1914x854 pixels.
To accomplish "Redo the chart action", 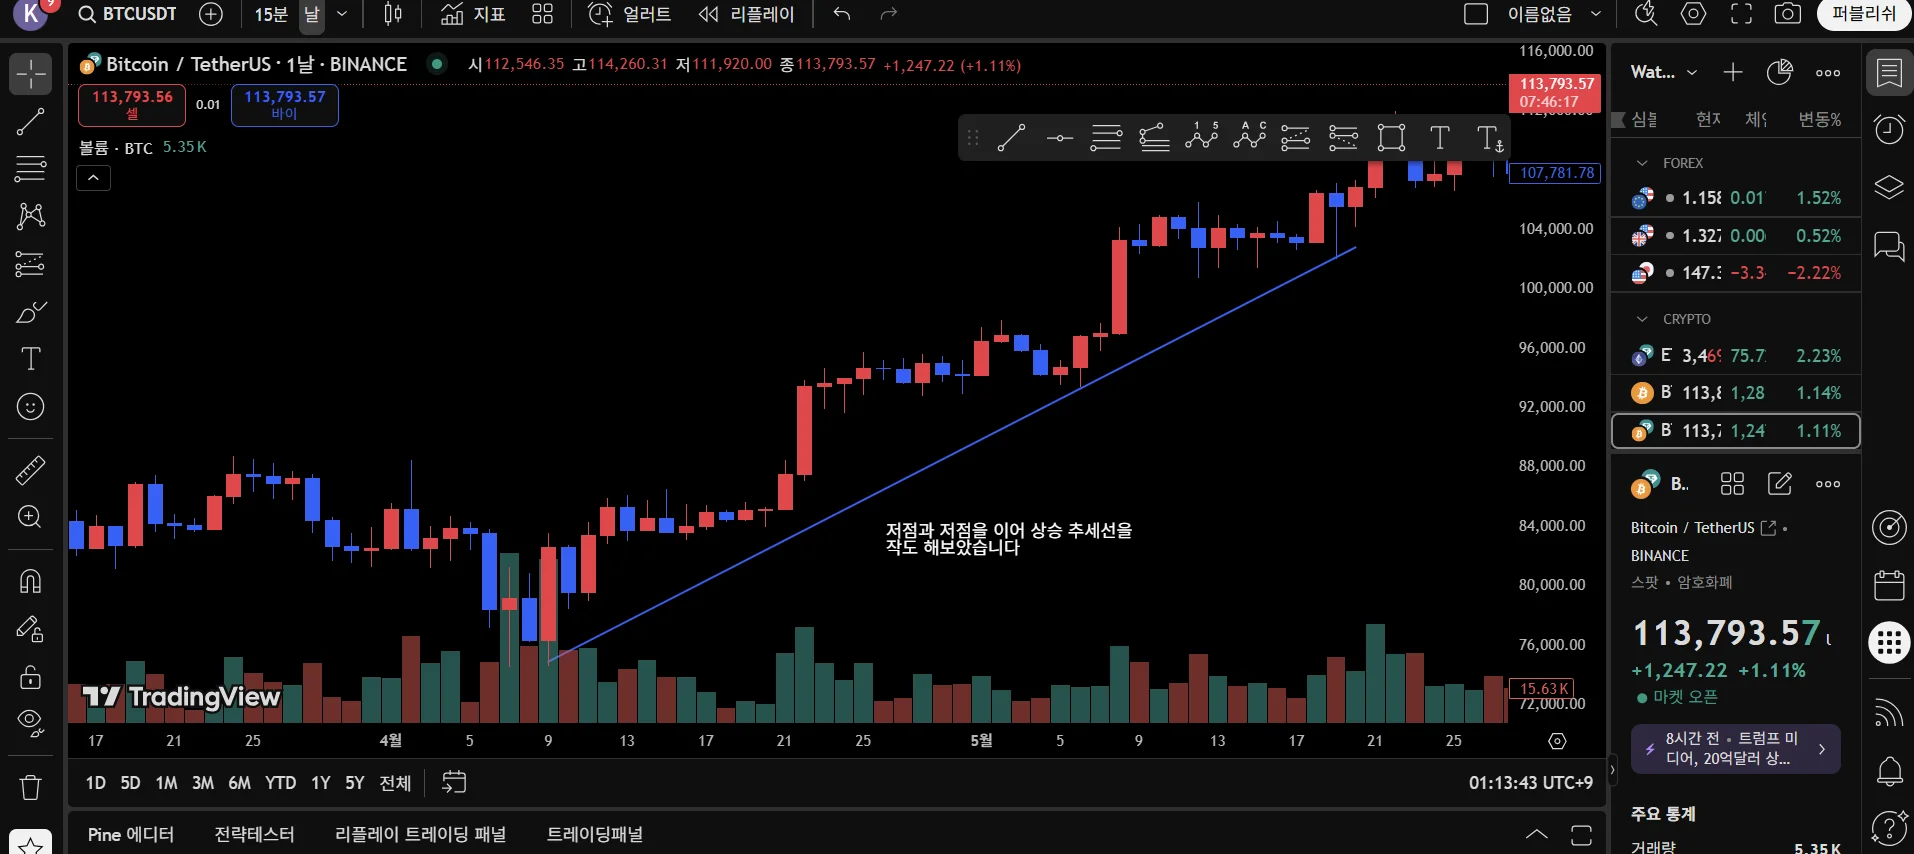I will (889, 14).
